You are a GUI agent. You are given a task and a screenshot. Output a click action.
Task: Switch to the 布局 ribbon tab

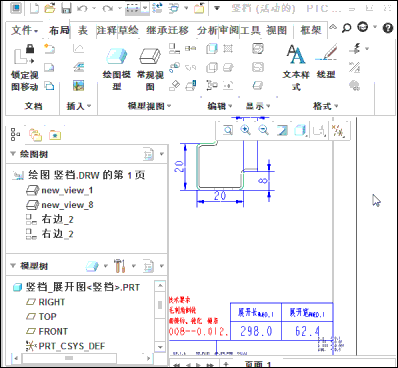59,31
